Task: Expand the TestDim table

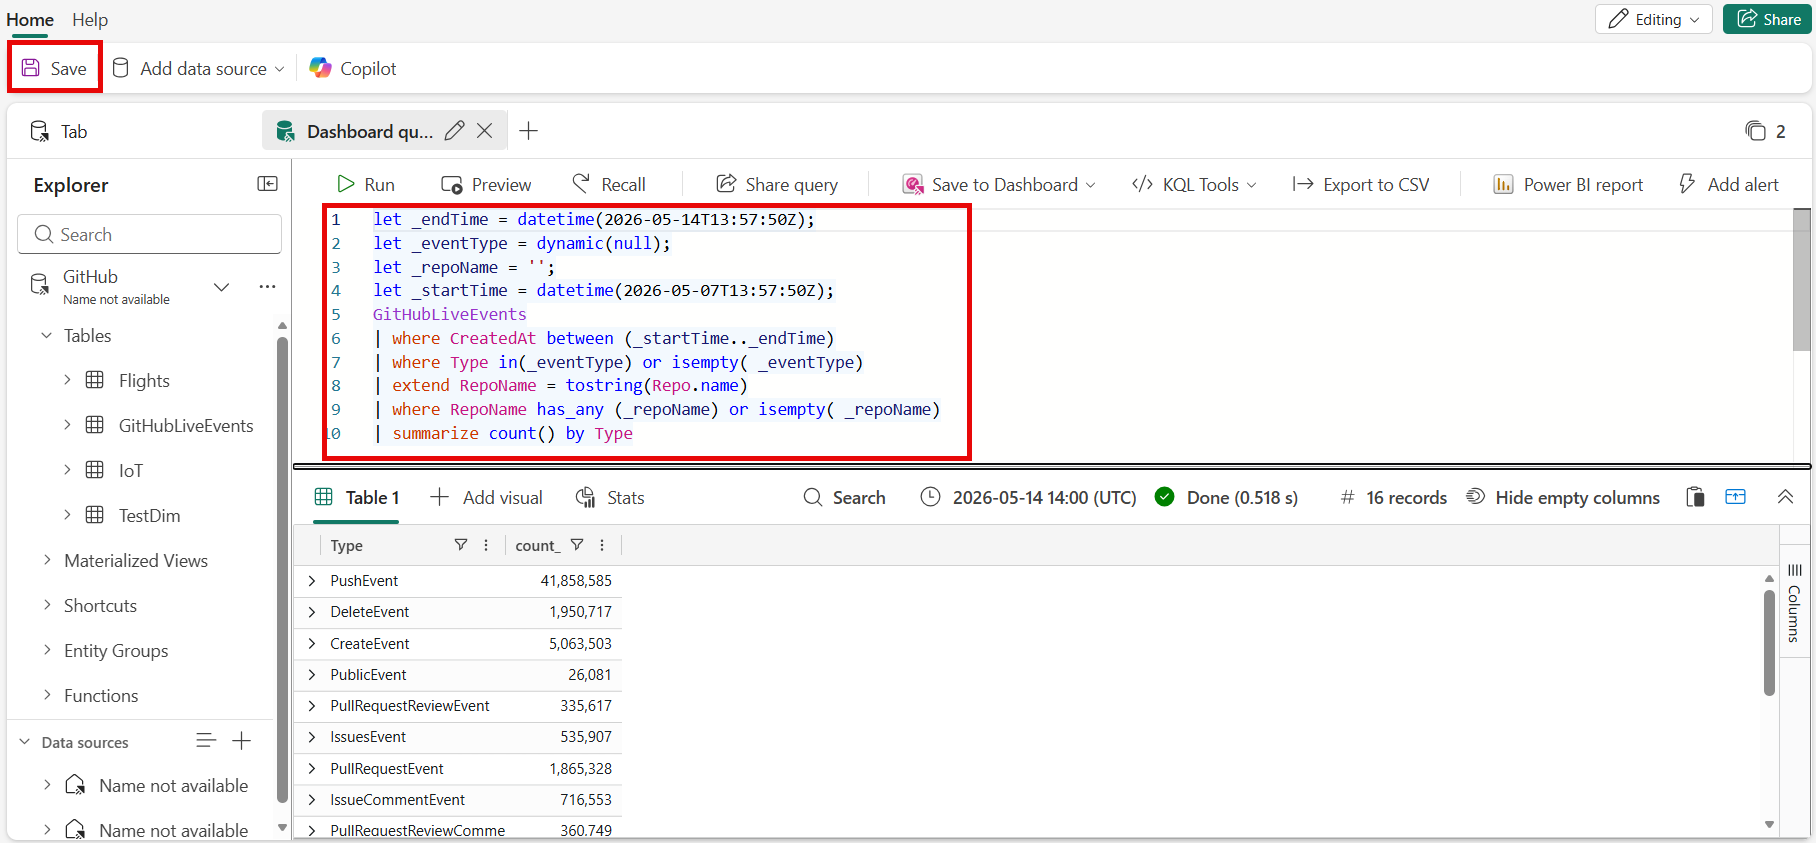Action: (x=67, y=515)
